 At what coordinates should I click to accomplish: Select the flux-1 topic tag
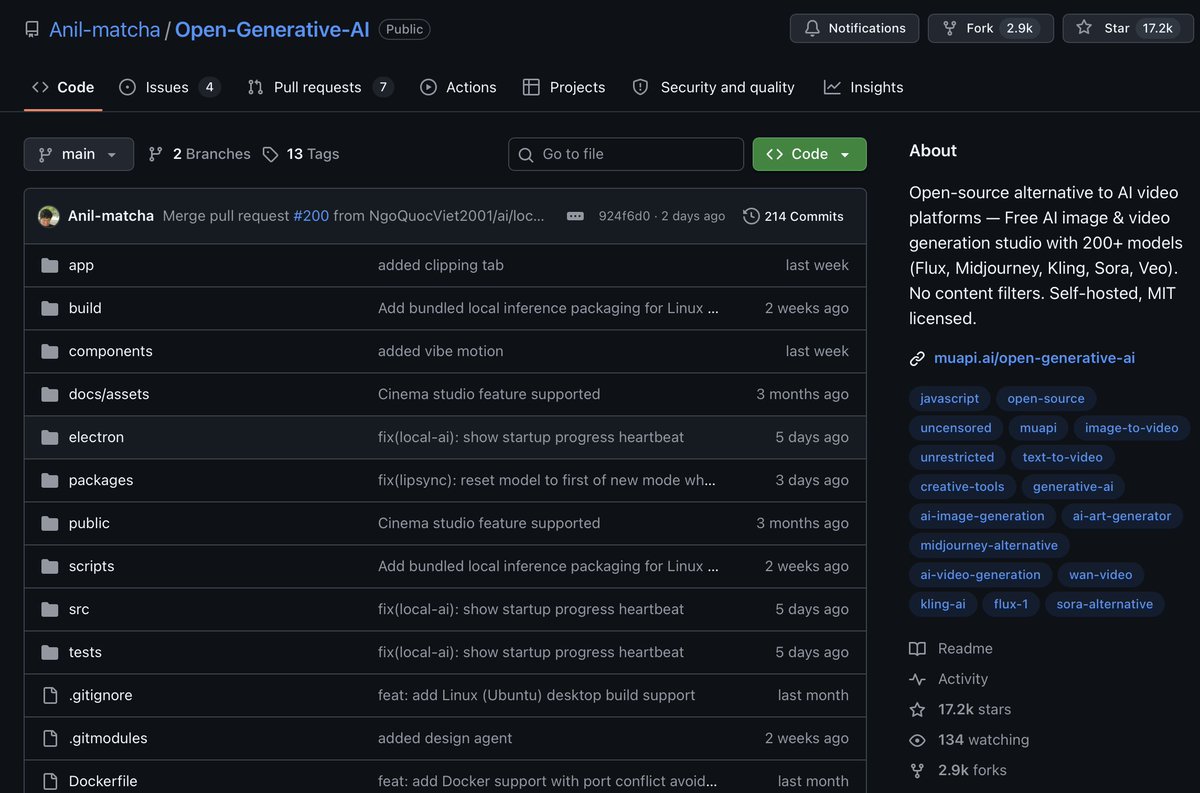pos(1011,604)
